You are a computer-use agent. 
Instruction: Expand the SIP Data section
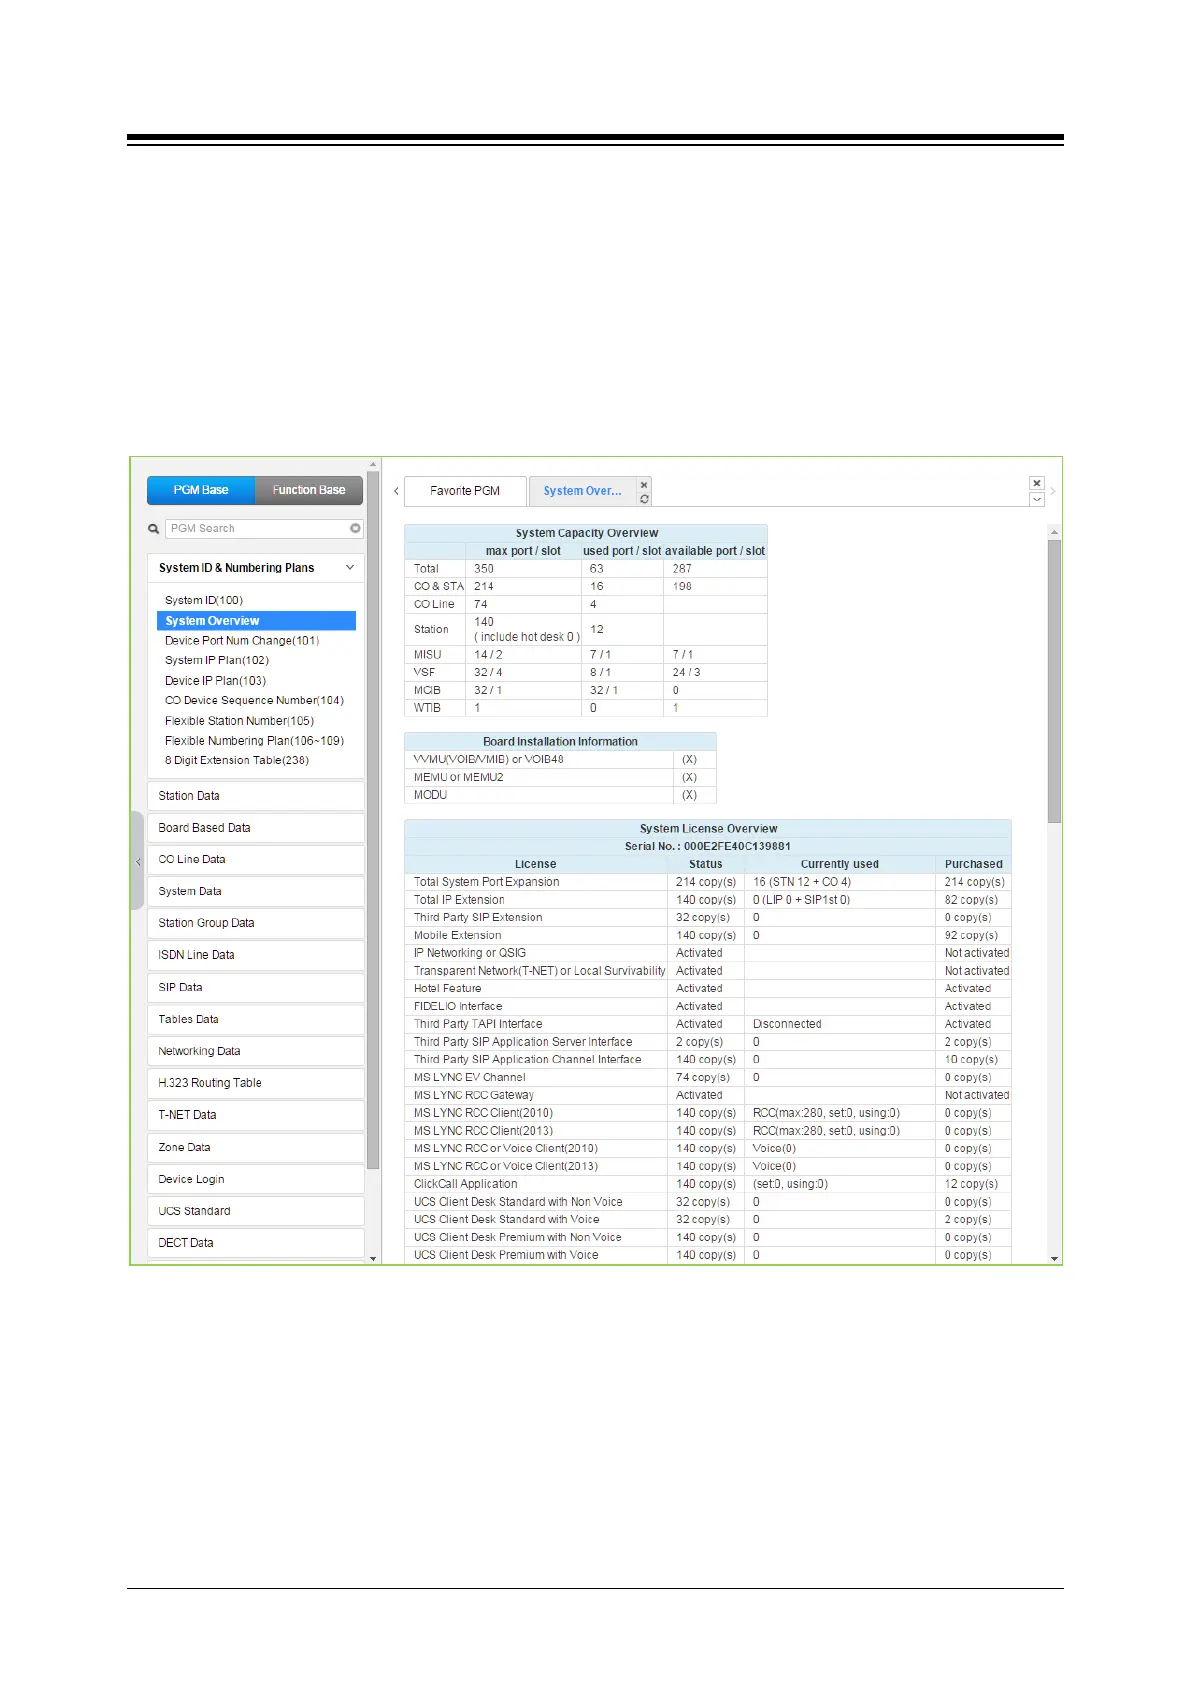click(255, 987)
